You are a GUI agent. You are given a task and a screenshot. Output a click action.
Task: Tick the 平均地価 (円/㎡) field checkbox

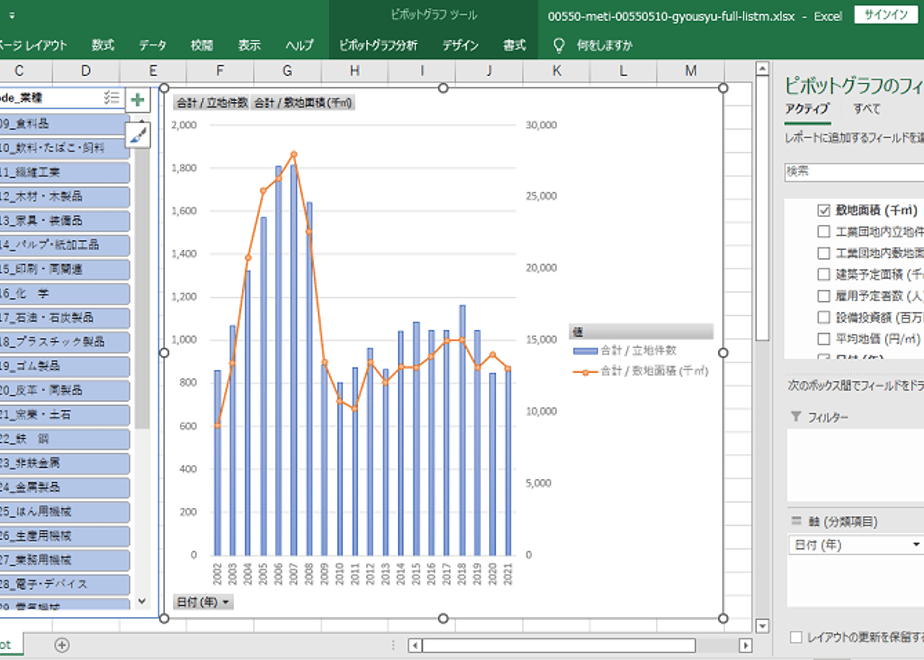(x=824, y=338)
